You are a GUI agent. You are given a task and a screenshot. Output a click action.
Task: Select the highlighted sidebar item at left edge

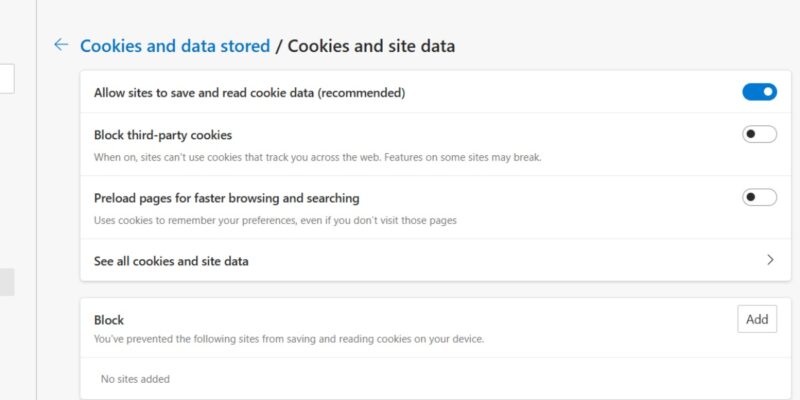click(6, 282)
